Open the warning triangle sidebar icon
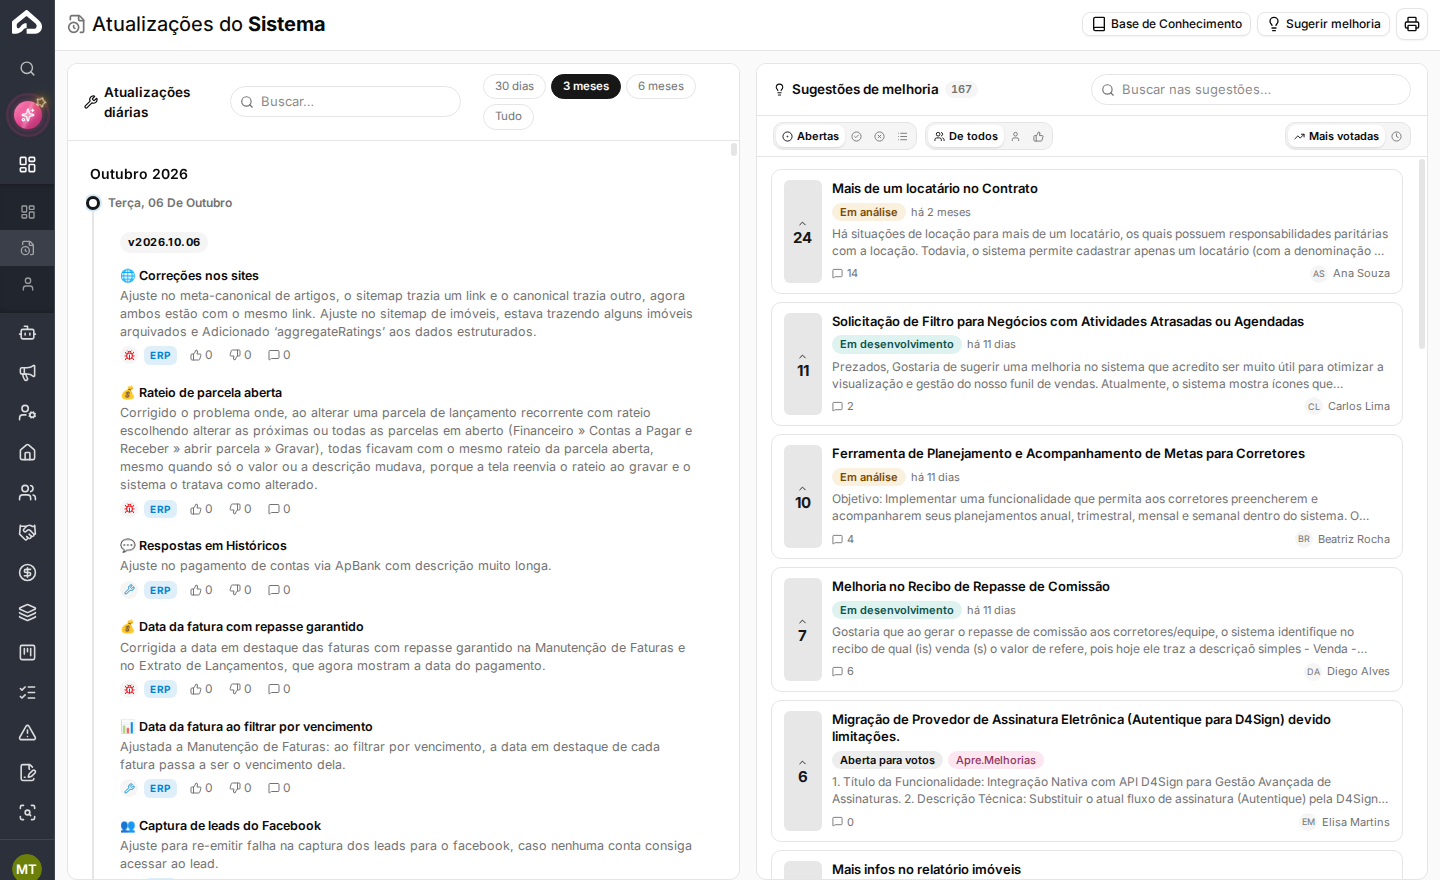This screenshot has width=1440, height=880. [27, 732]
